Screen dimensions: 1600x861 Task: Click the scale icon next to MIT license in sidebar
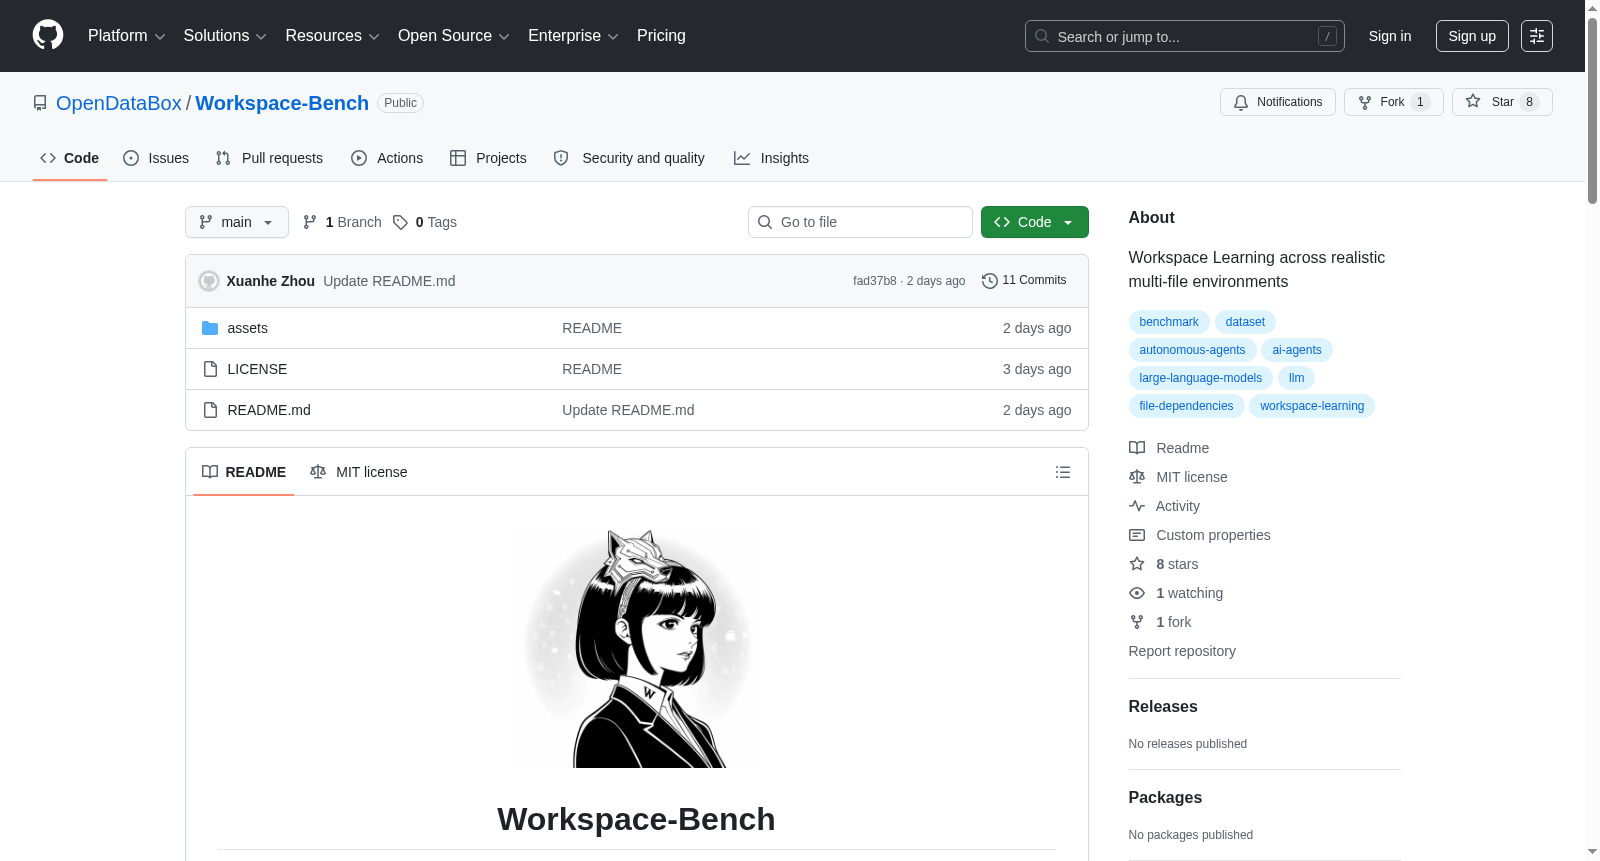(x=1137, y=477)
